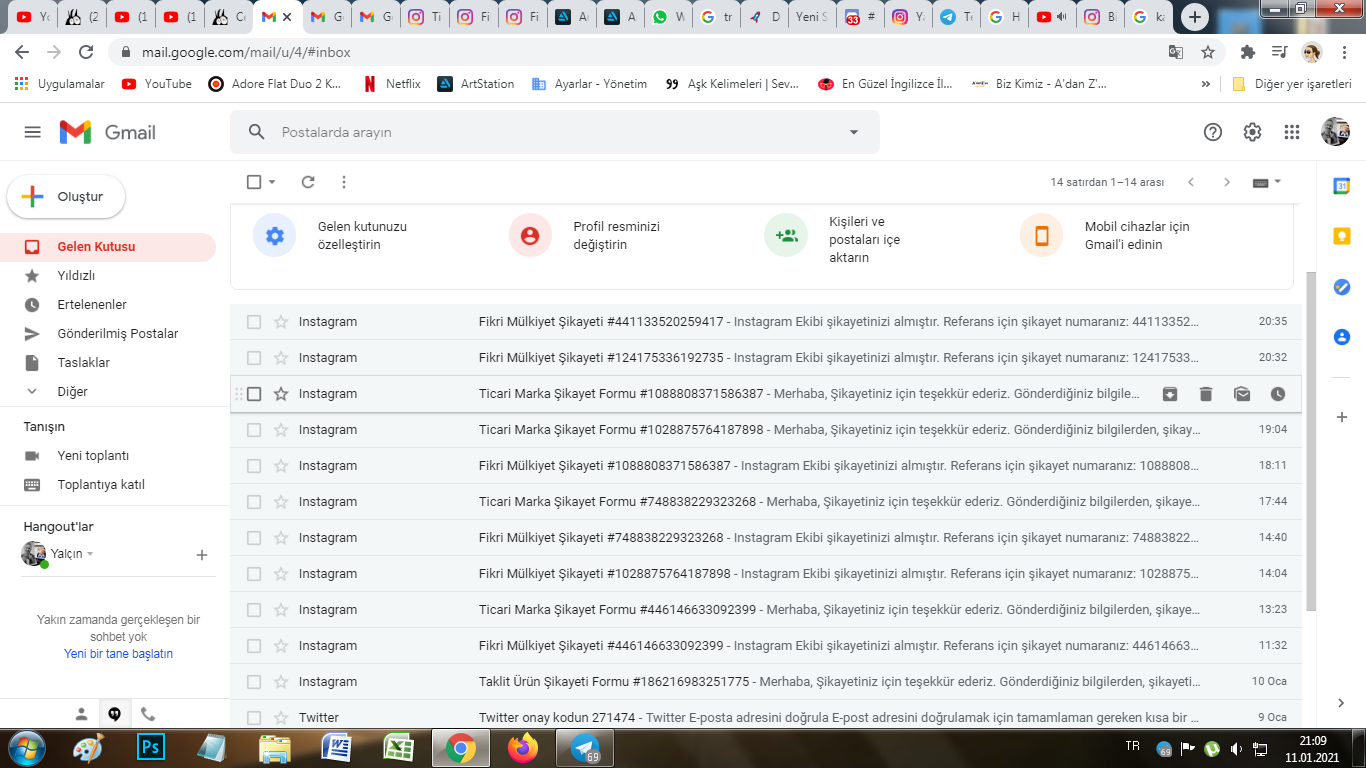Open Ertelenenler snoozed folder
The width and height of the screenshot is (1366, 768).
pyautogui.click(x=108, y=305)
